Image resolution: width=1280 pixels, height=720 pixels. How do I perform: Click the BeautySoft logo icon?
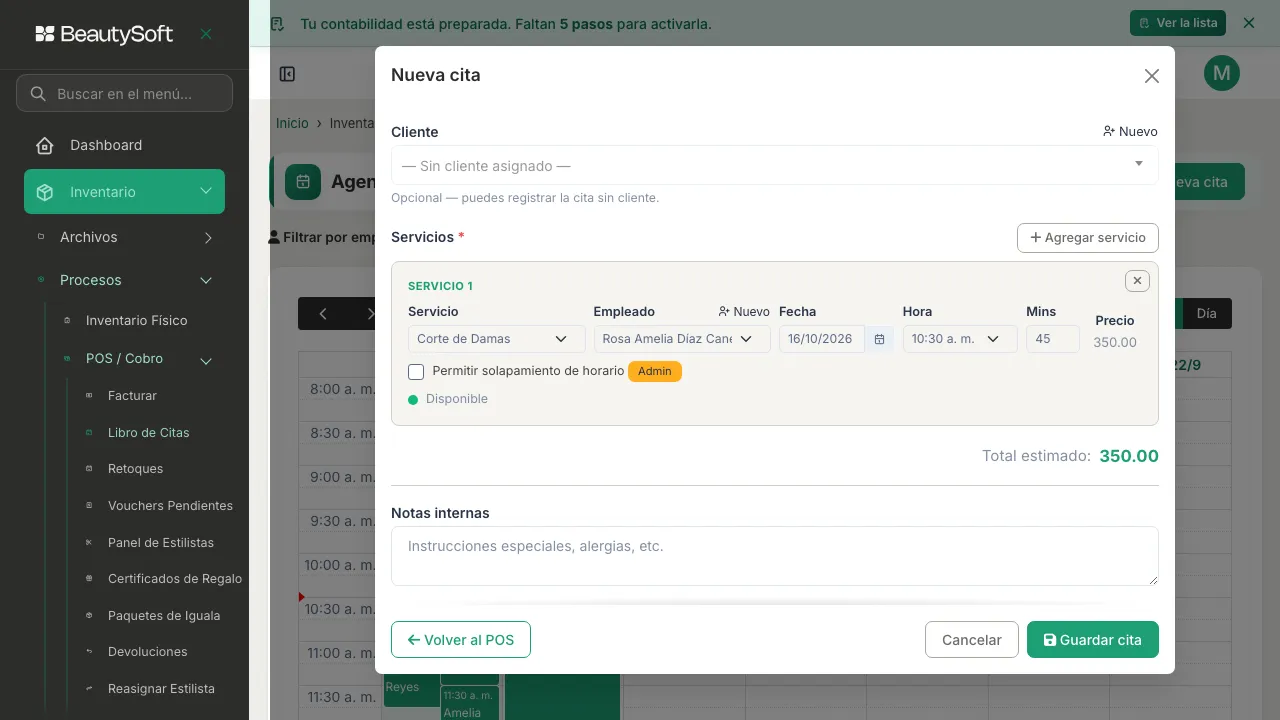point(45,34)
